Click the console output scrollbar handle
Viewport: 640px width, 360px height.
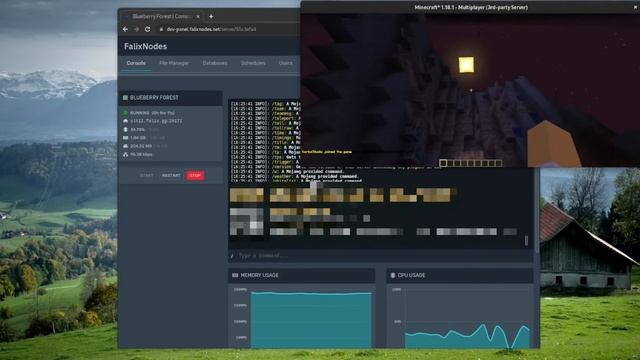(526, 241)
